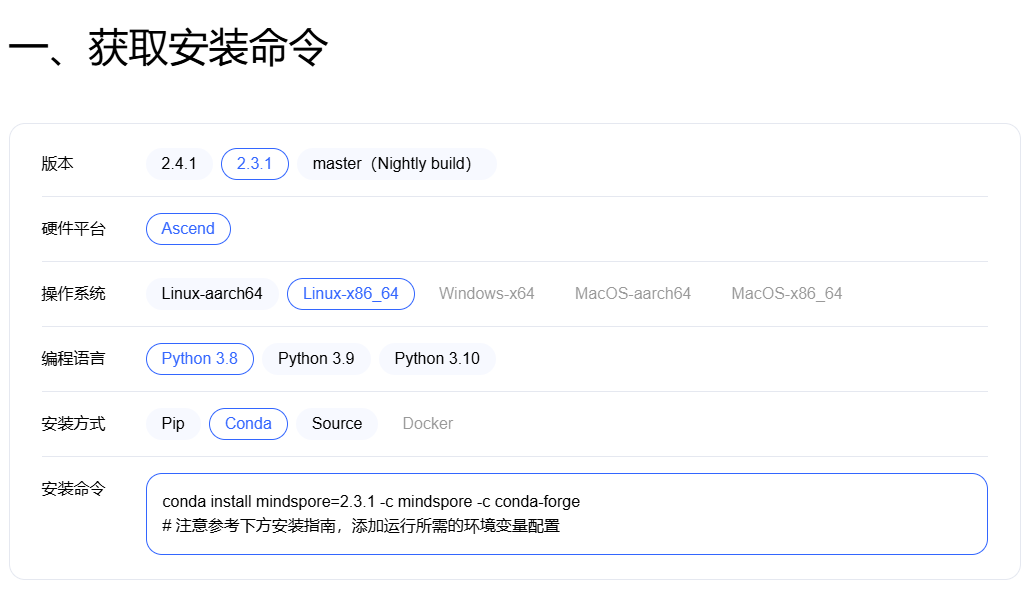1033x599 pixels.
Task: Select Python 3.10 language option
Action: click(x=437, y=359)
